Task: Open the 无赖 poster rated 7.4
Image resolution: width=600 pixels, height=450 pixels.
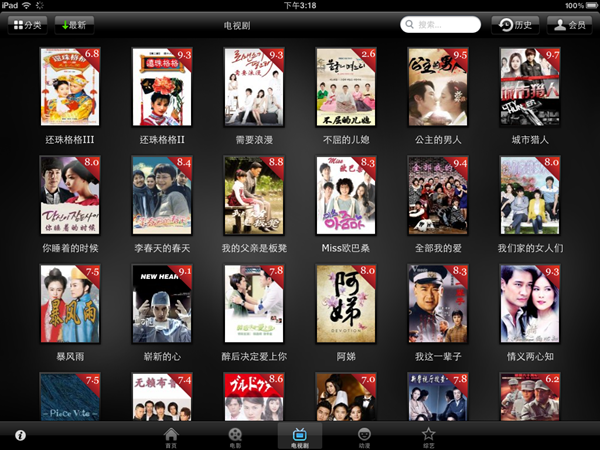Action: click(162, 397)
